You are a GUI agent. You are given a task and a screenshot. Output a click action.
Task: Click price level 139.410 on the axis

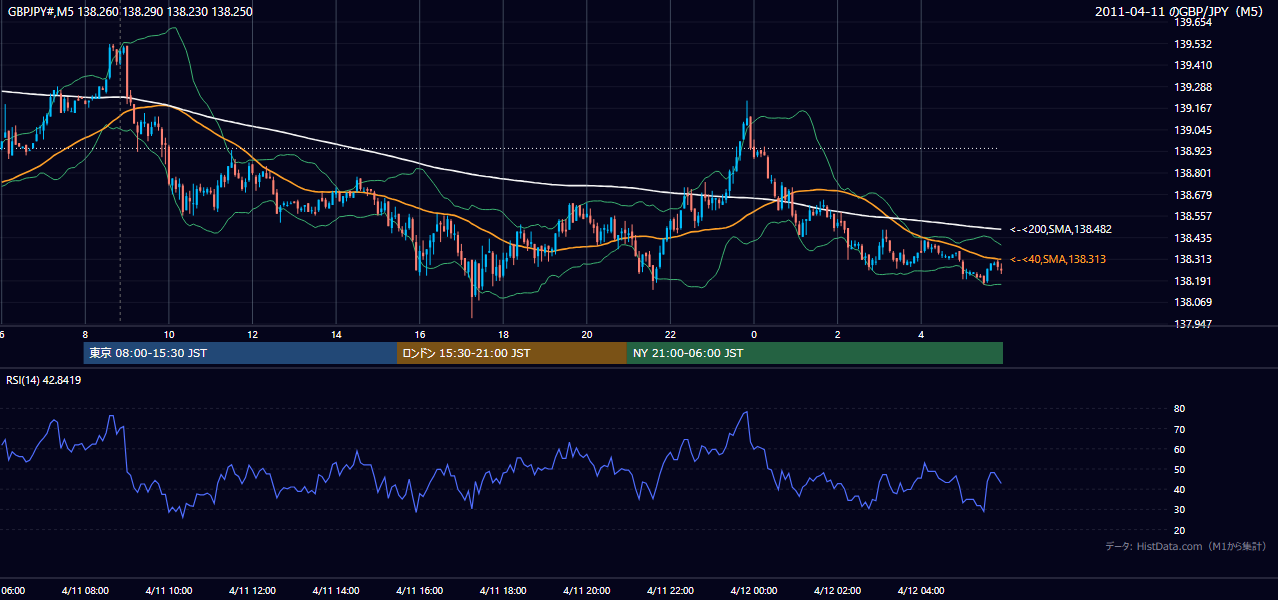(x=1193, y=65)
